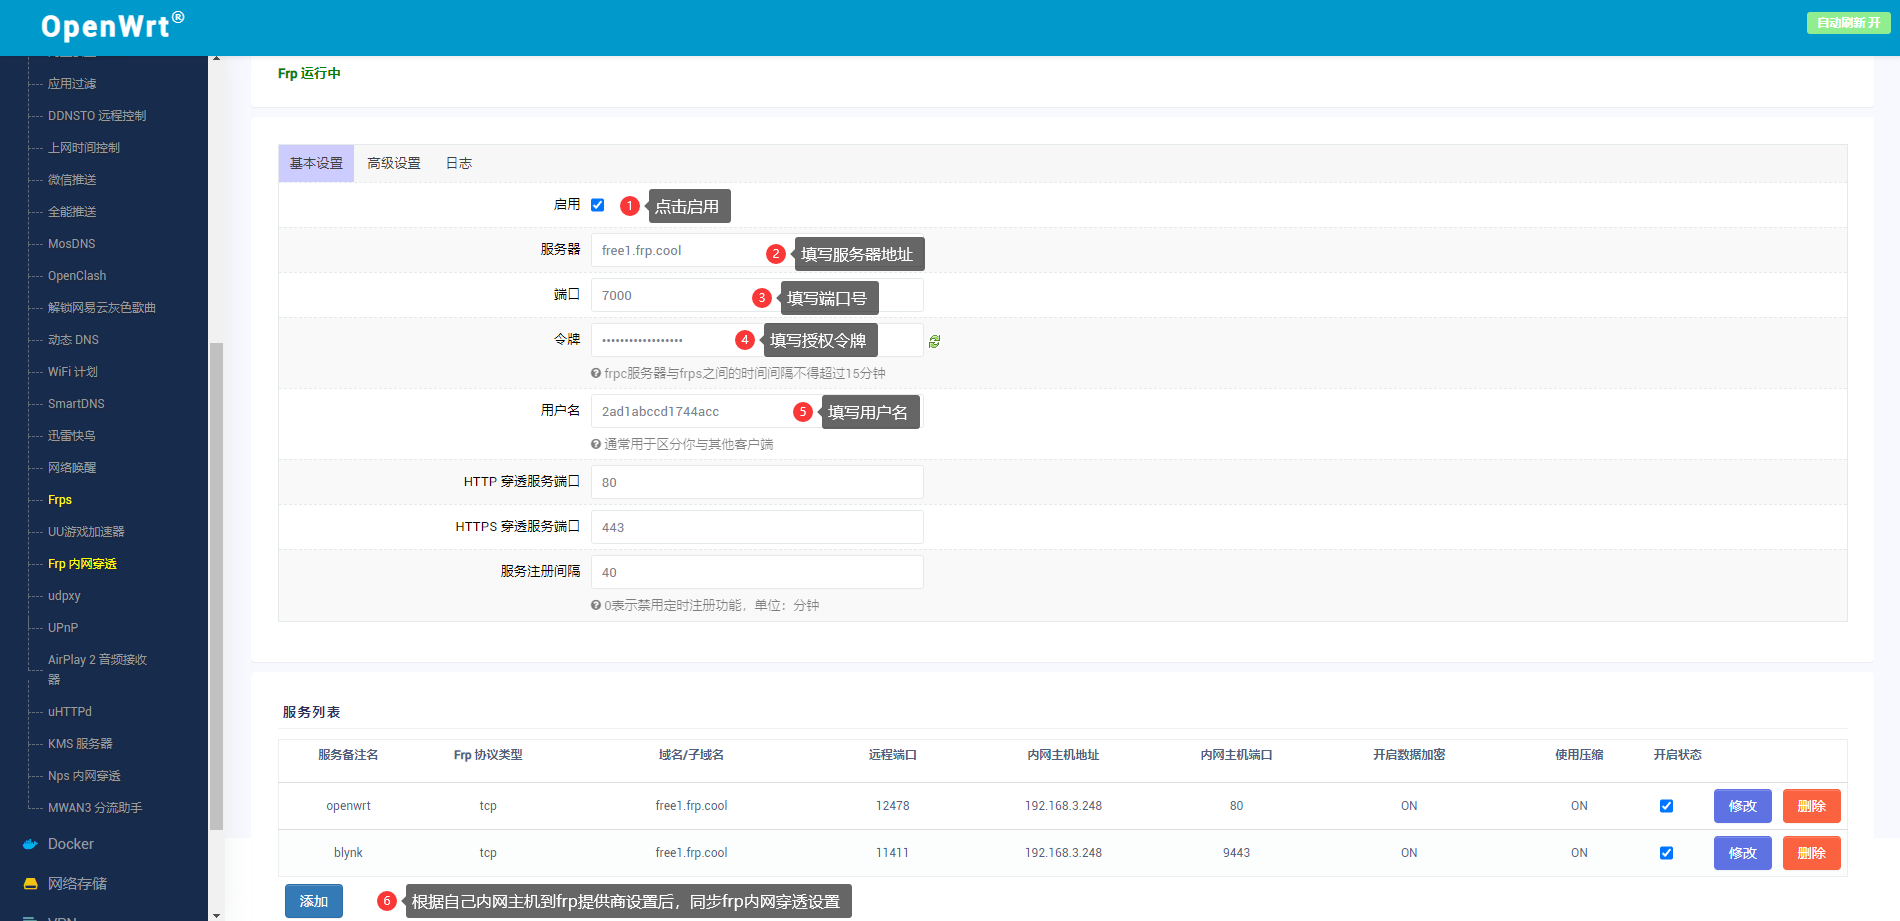Open 全能推送 menu entry
This screenshot has height=921, width=1900.
pos(72,212)
